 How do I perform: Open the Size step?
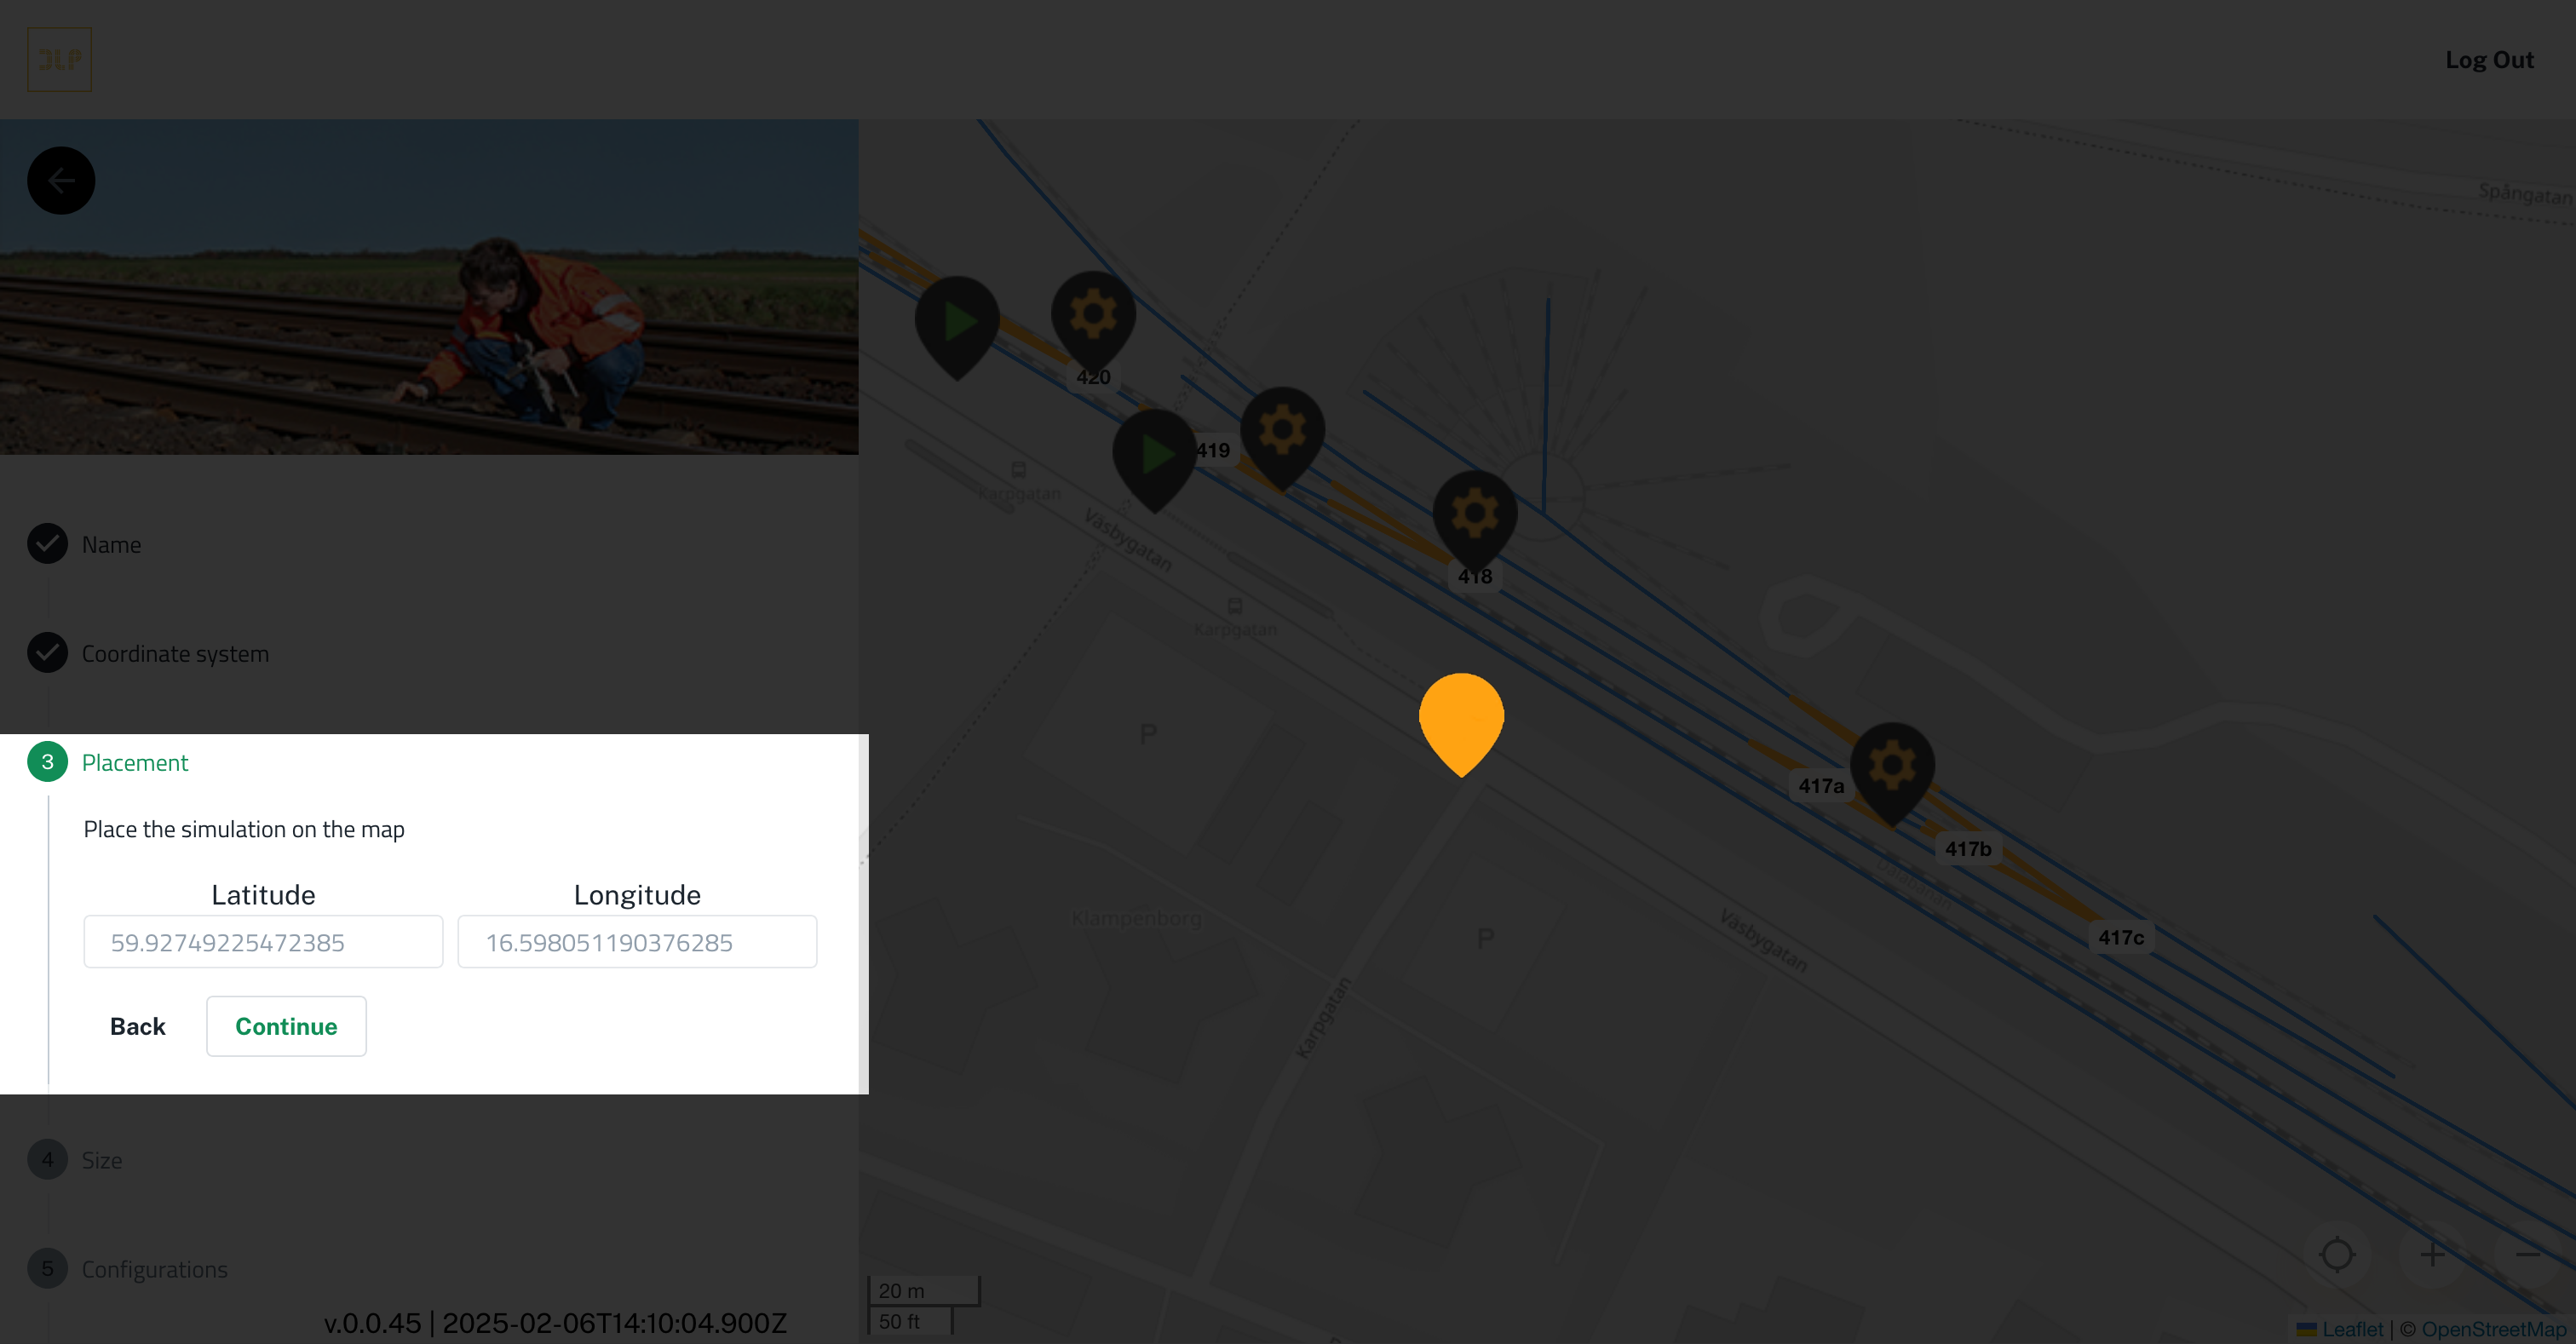pos(101,1160)
